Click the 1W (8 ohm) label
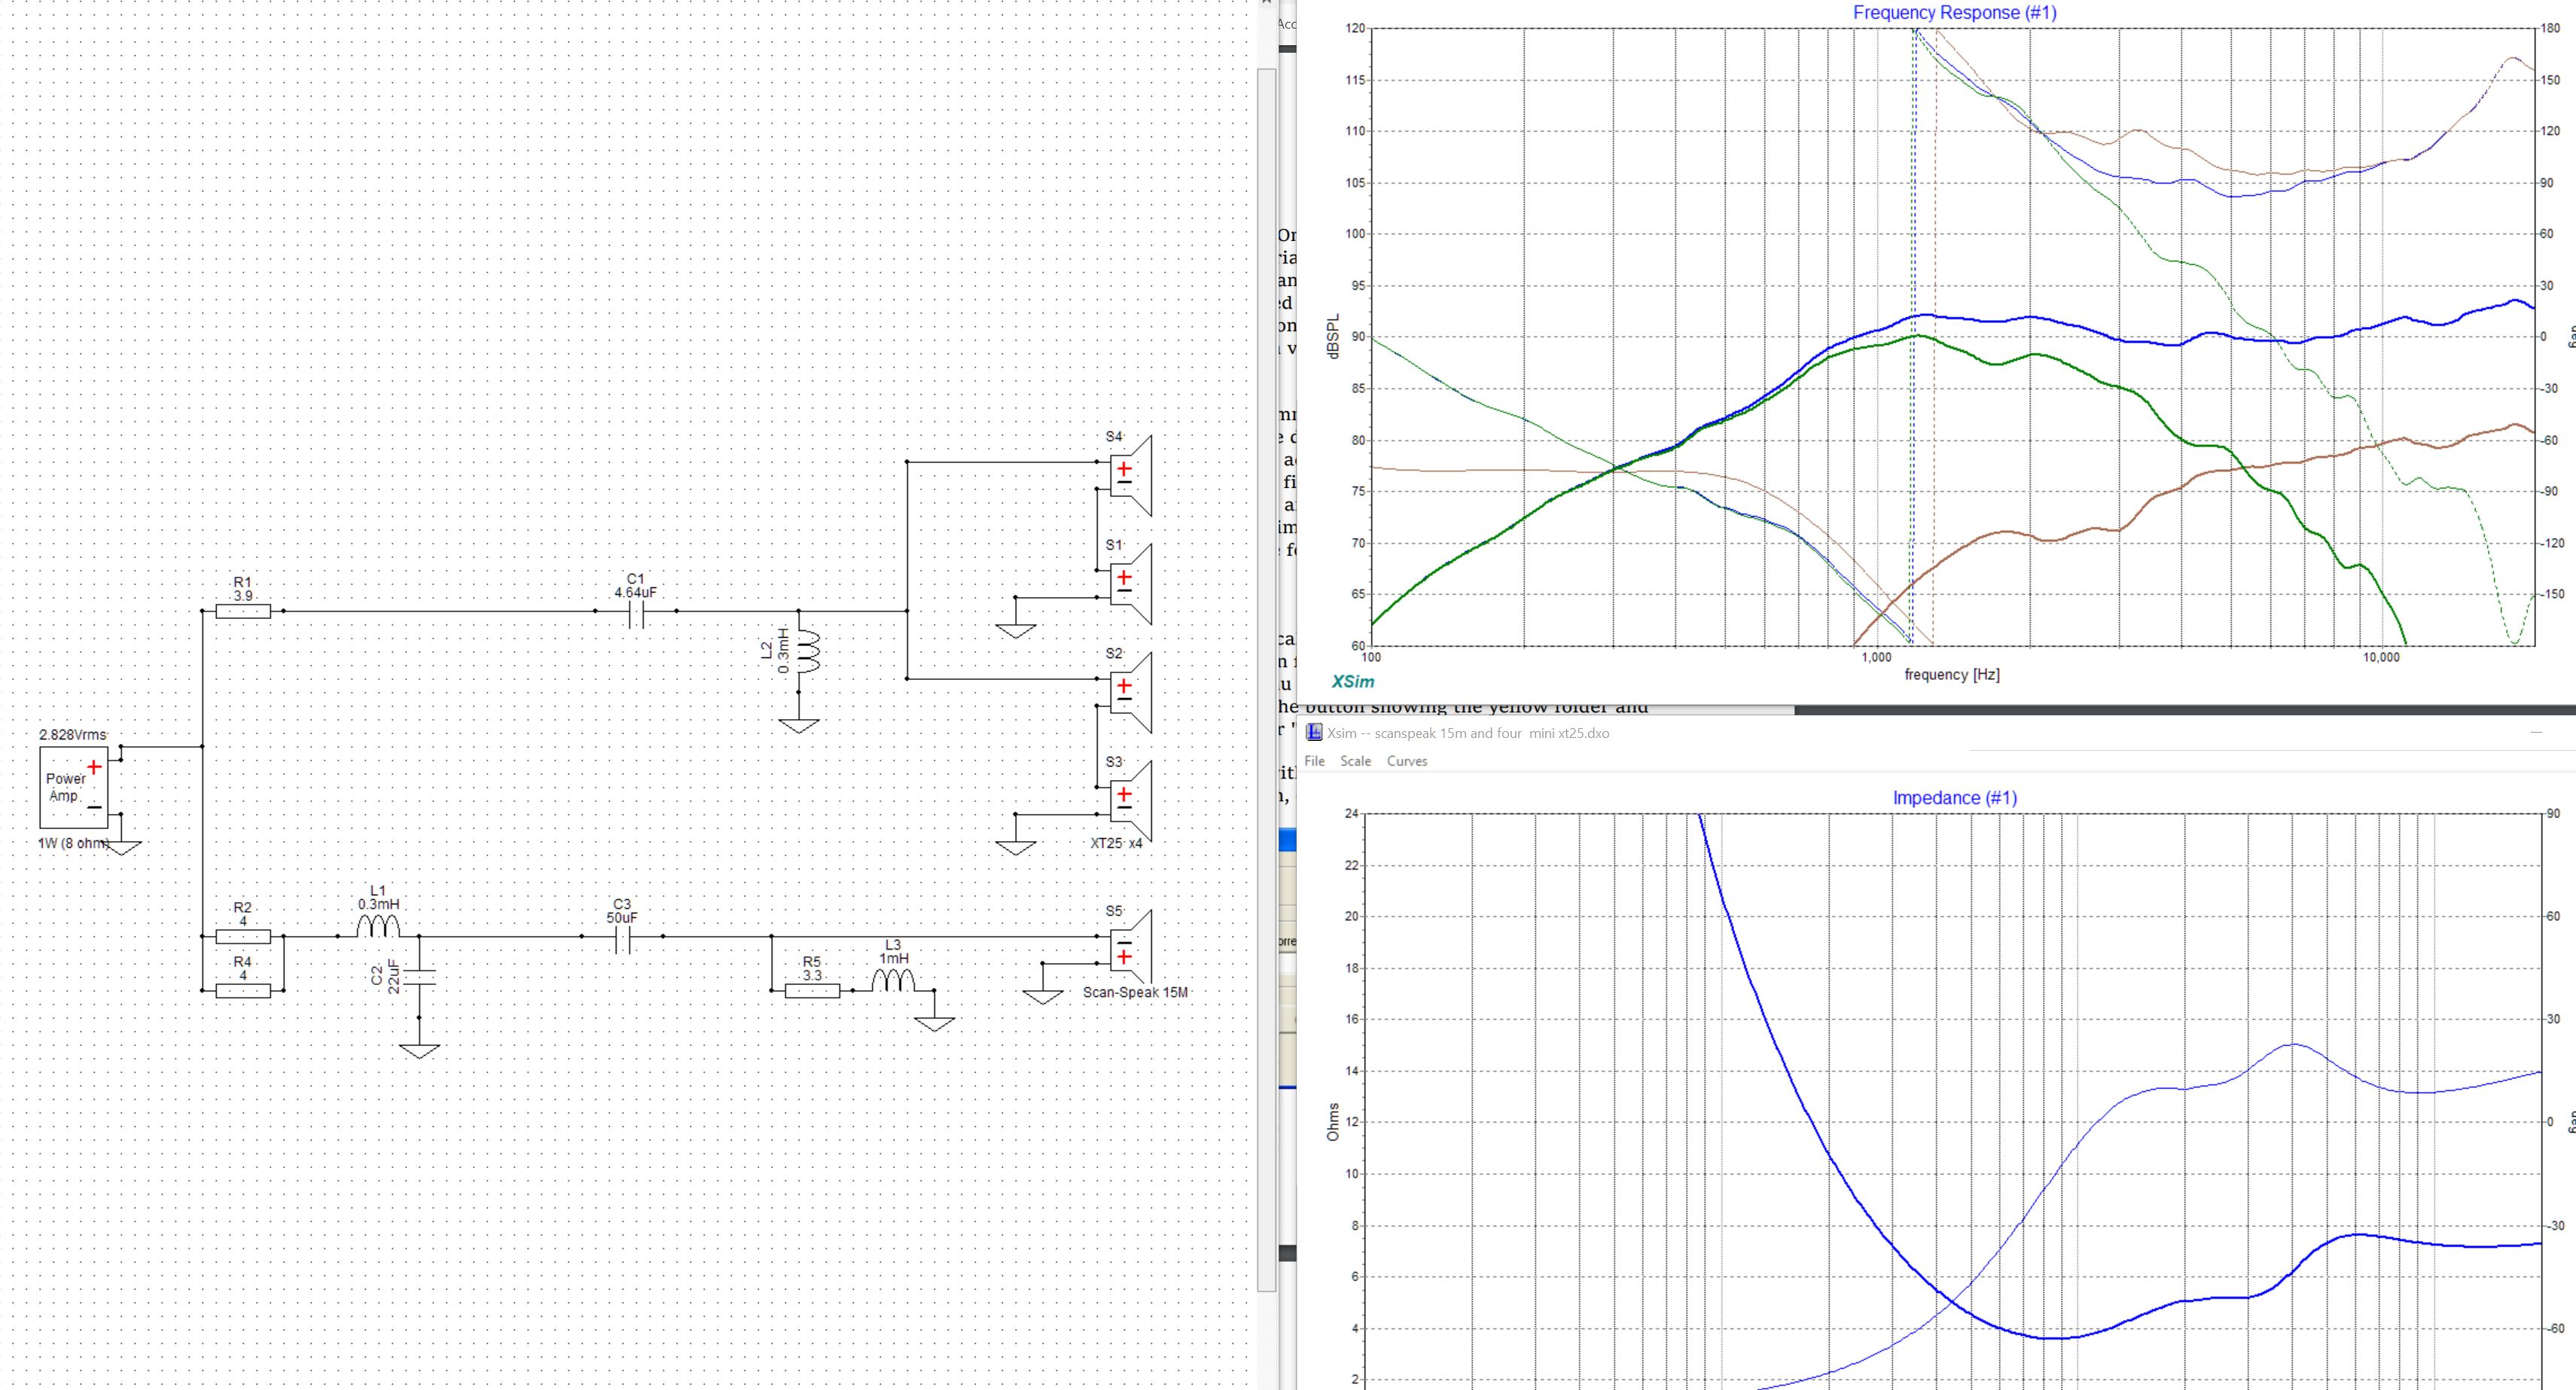2576x1390 pixels. (73, 843)
